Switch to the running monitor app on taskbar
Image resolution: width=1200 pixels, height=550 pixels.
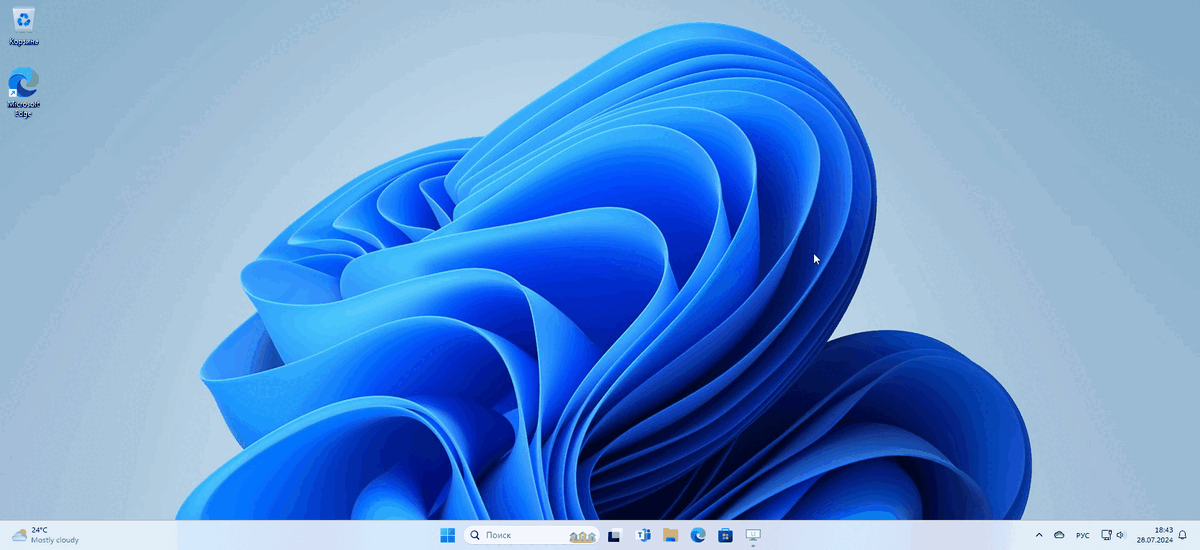(754, 535)
